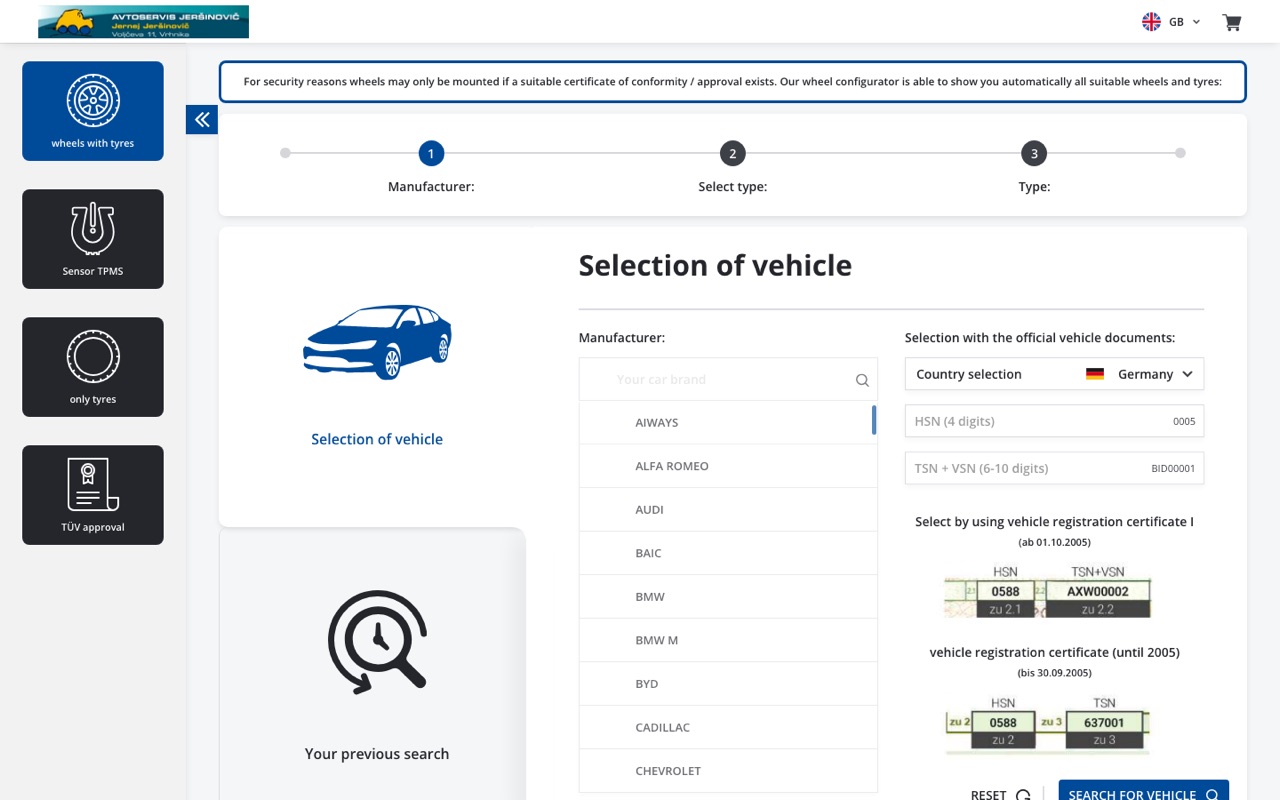Go to step 2 Select type
Image resolution: width=1280 pixels, height=800 pixels.
pos(733,153)
